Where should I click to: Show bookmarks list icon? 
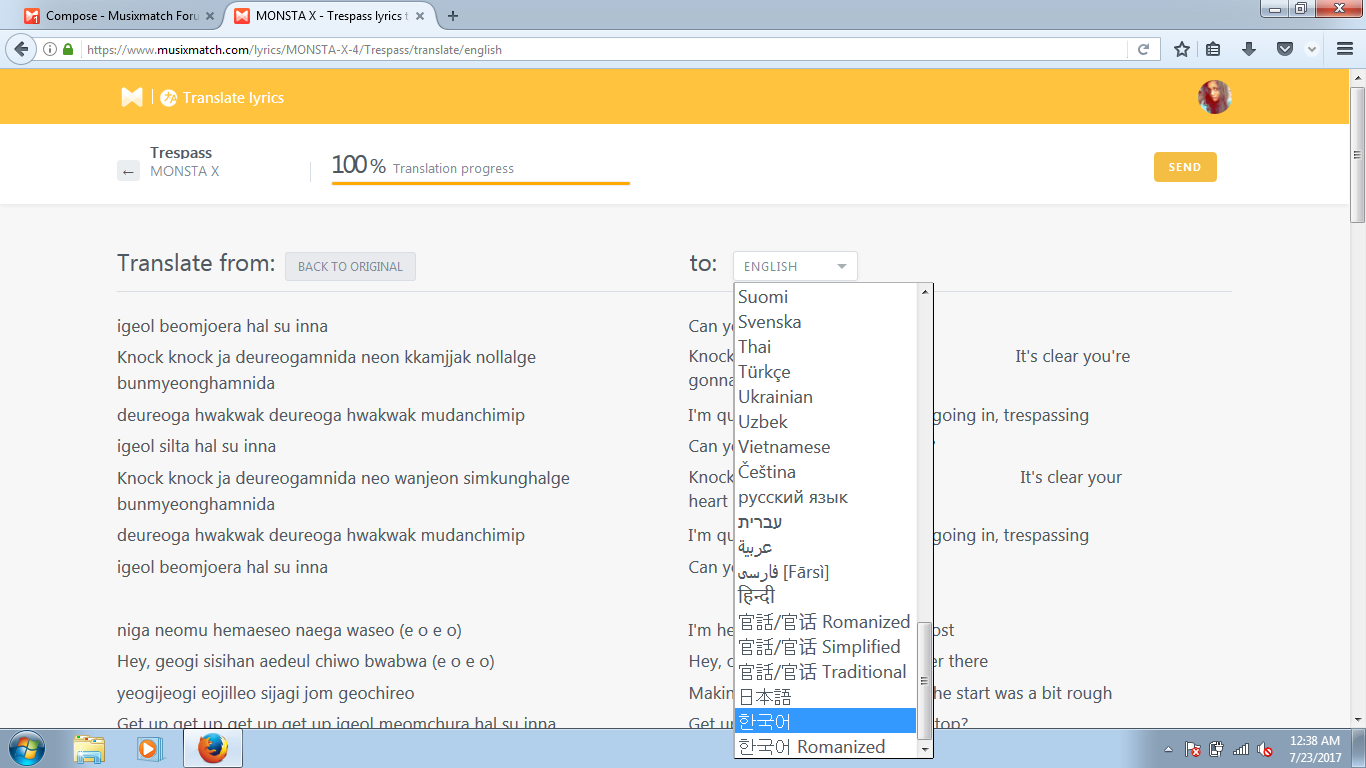coord(1213,49)
